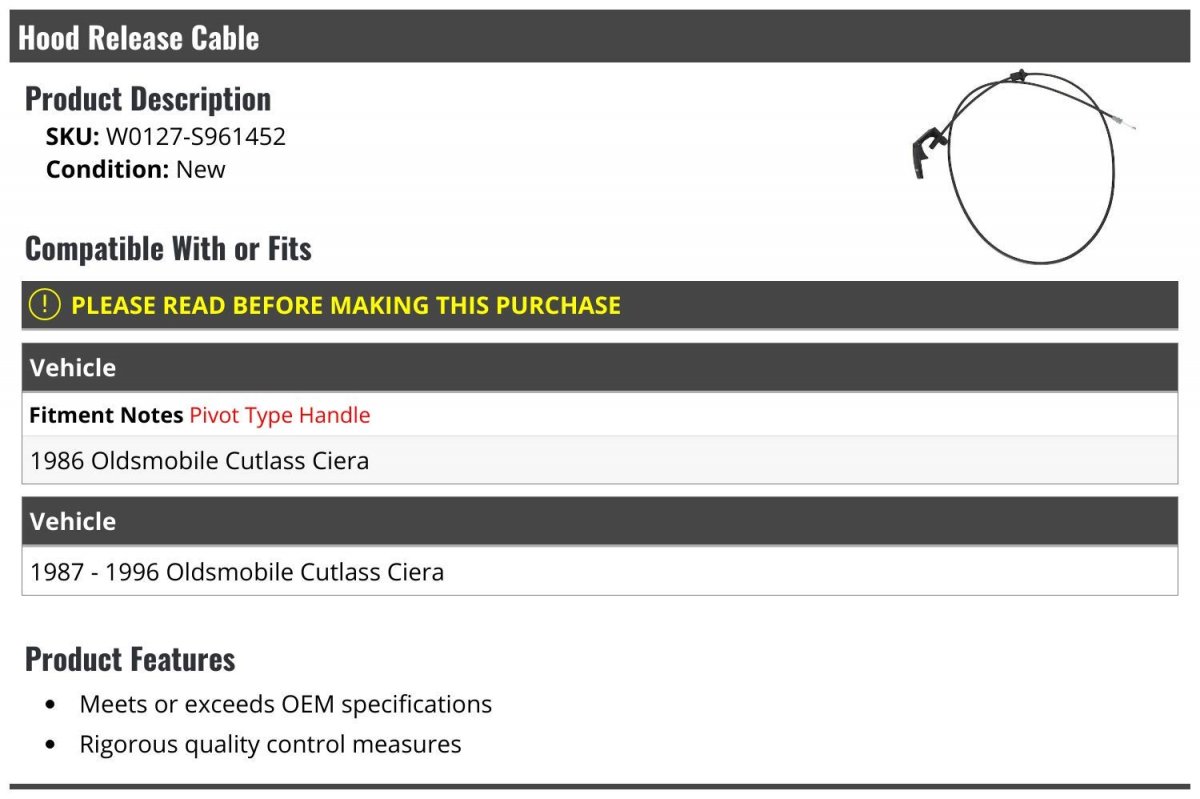Select Meets or exceeds OEM specifications bullet
This screenshot has width=1200, height=799.
tap(286, 704)
